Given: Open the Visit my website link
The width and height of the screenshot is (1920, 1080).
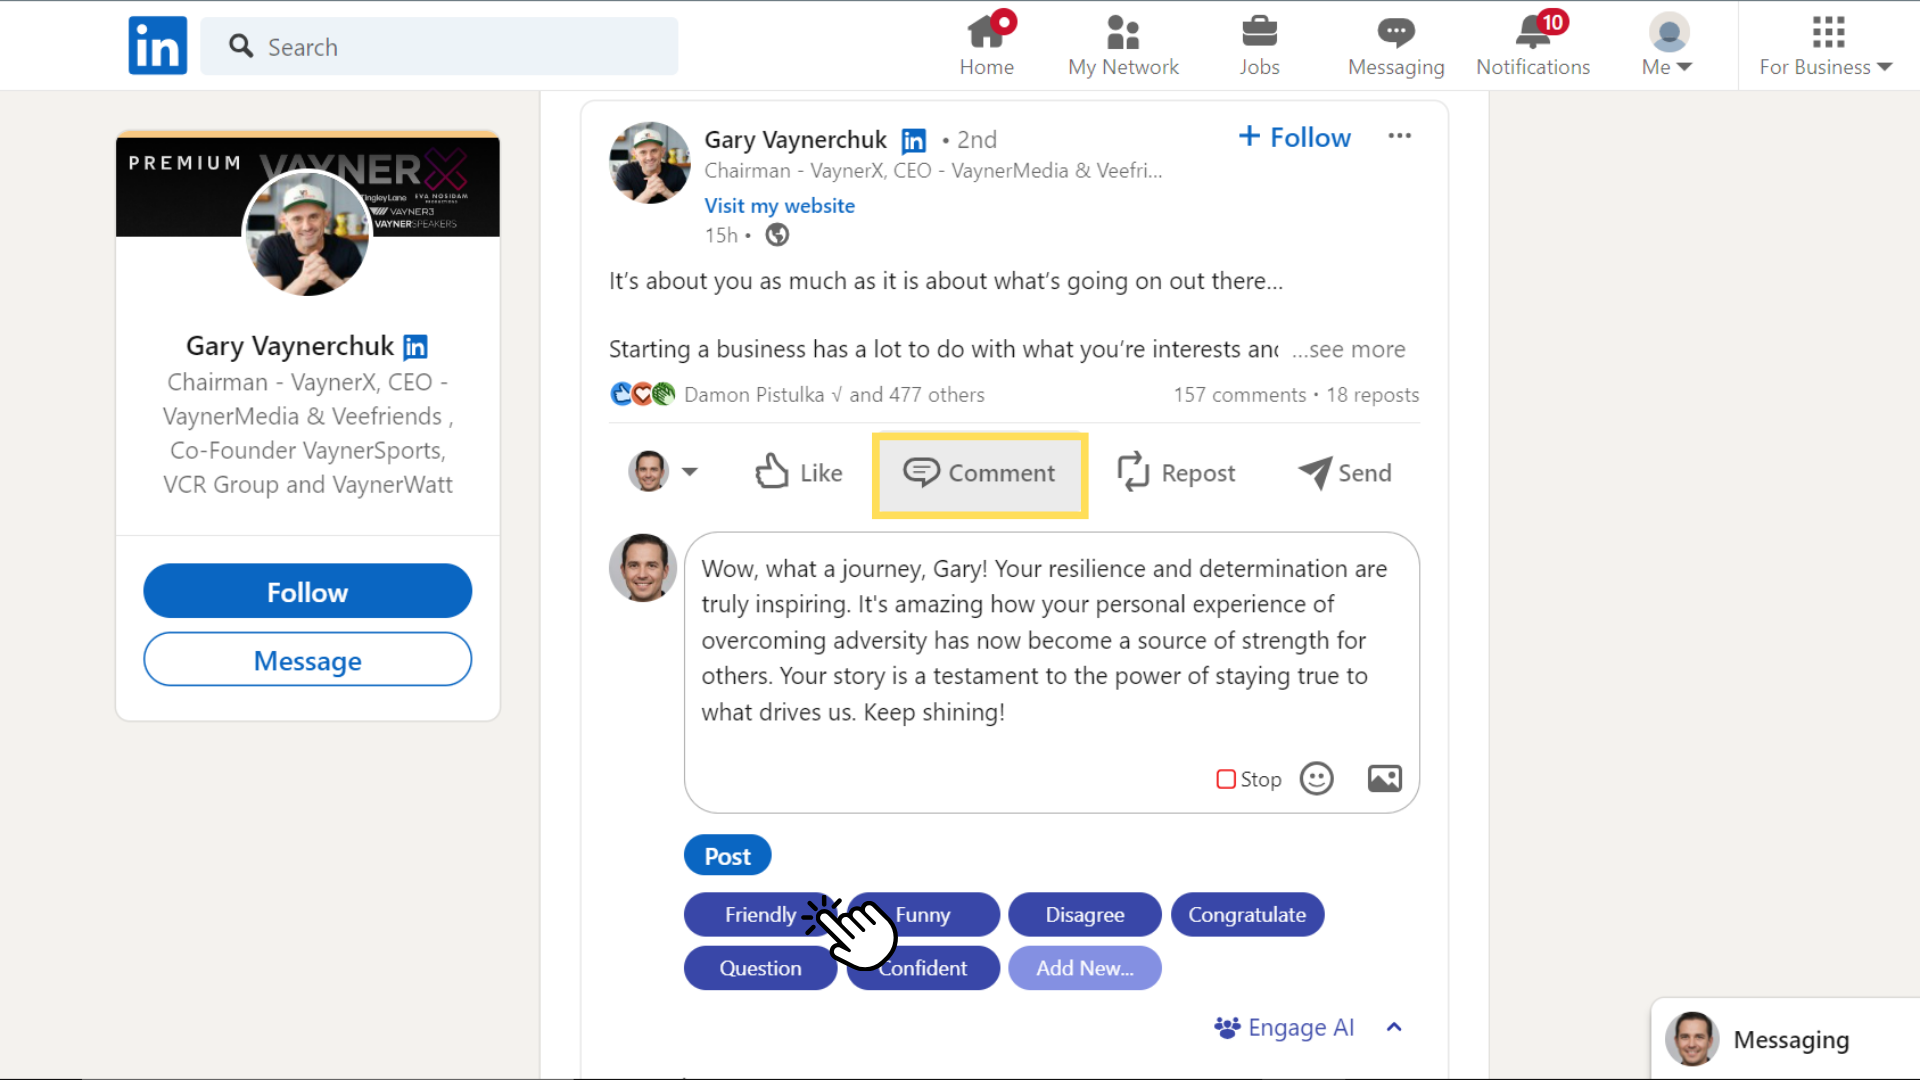Looking at the screenshot, I should tap(779, 206).
